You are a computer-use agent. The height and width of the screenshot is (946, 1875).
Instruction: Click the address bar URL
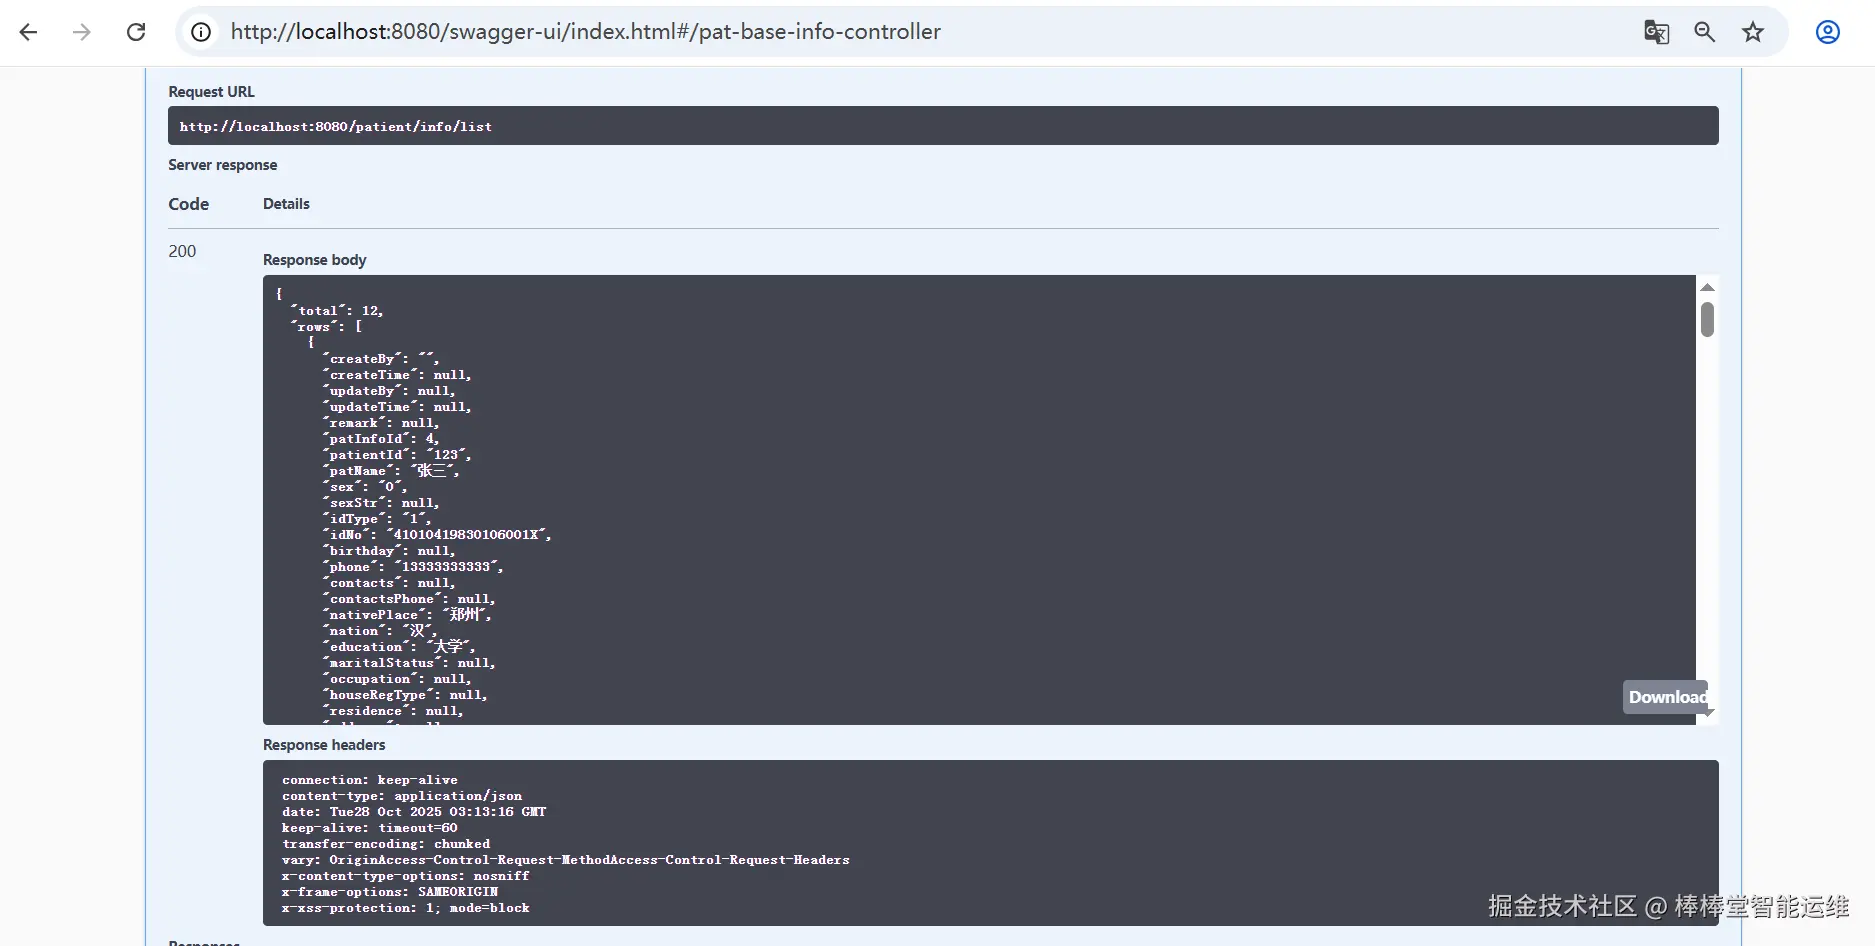[x=585, y=32]
